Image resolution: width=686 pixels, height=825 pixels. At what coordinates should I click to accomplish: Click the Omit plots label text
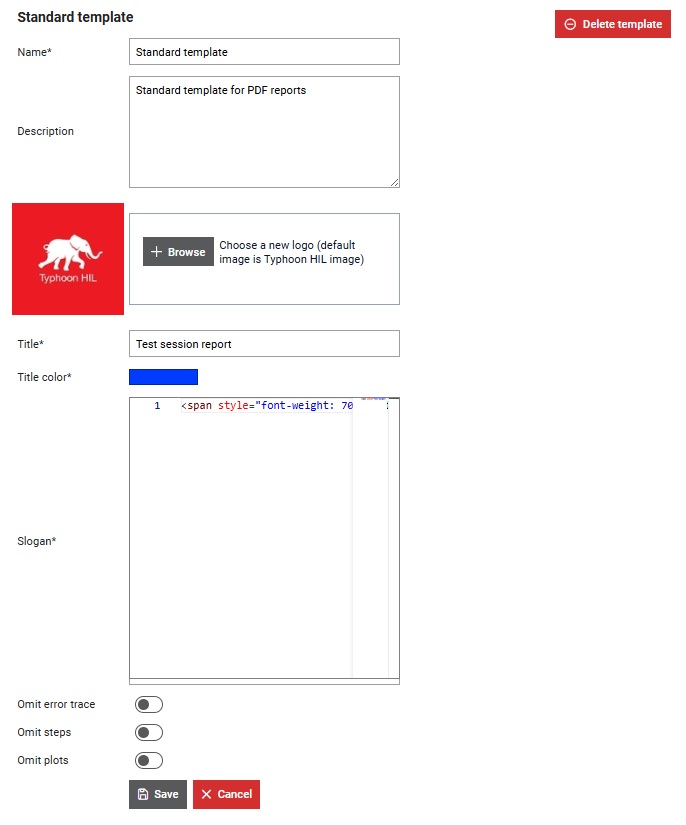(x=43, y=761)
